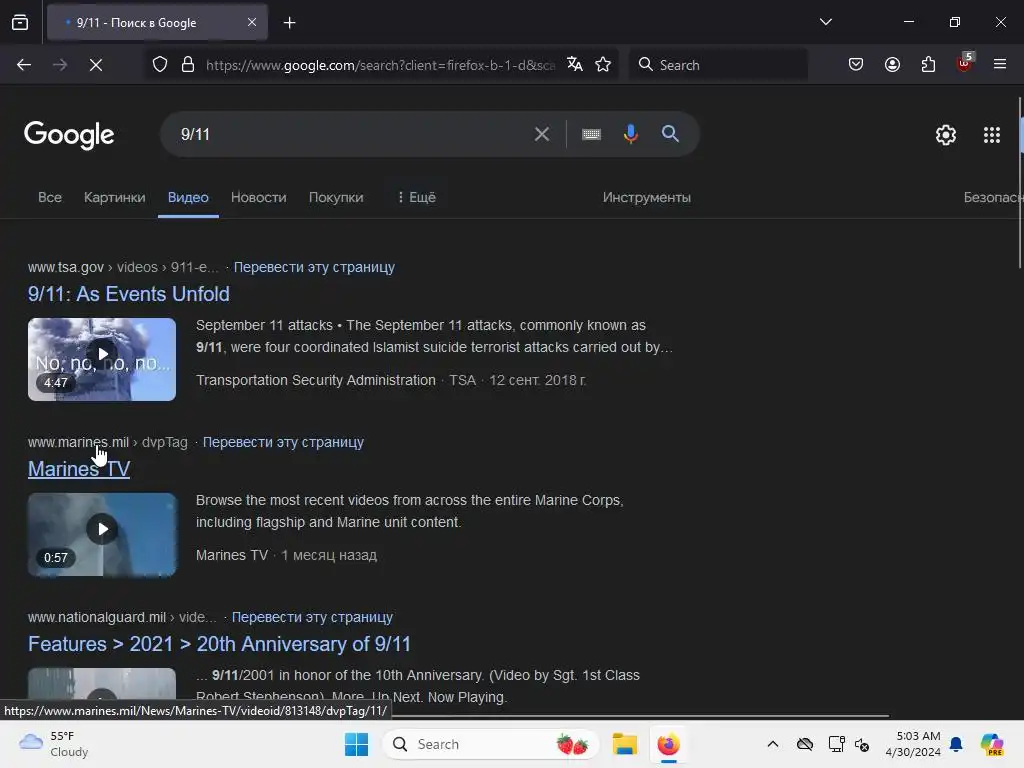Click the Firefox taskbar icon

click(669, 744)
